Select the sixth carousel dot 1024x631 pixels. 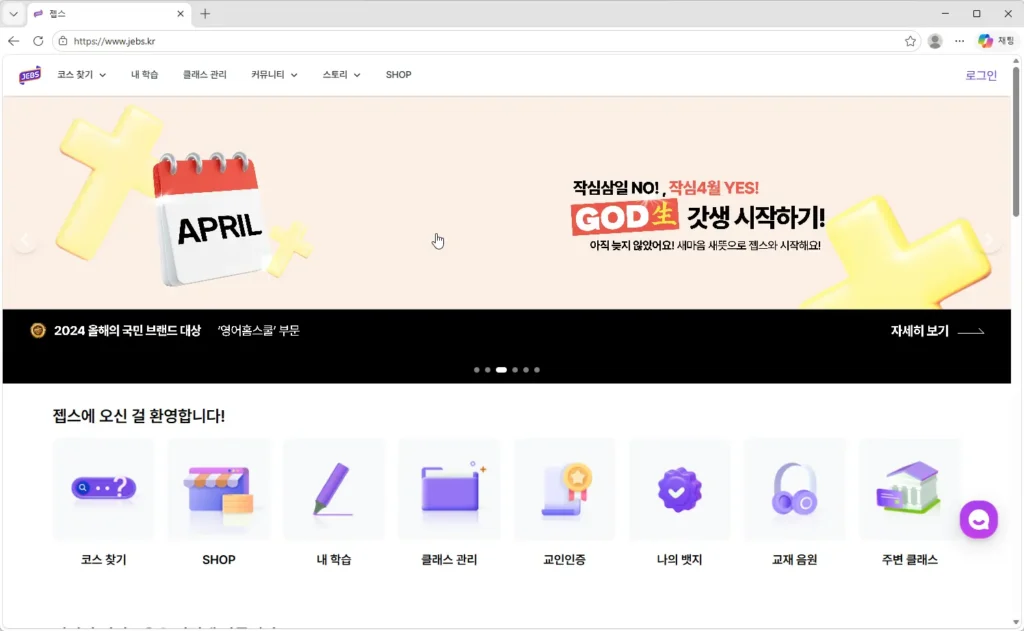click(x=537, y=370)
